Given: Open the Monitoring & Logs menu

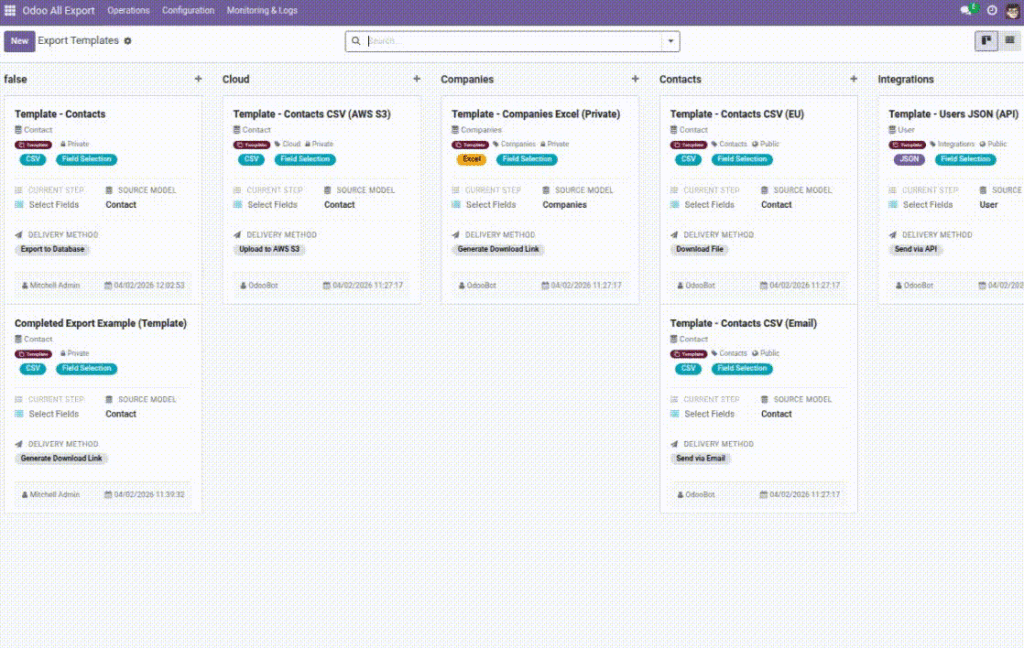Looking at the screenshot, I should pyautogui.click(x=262, y=10).
